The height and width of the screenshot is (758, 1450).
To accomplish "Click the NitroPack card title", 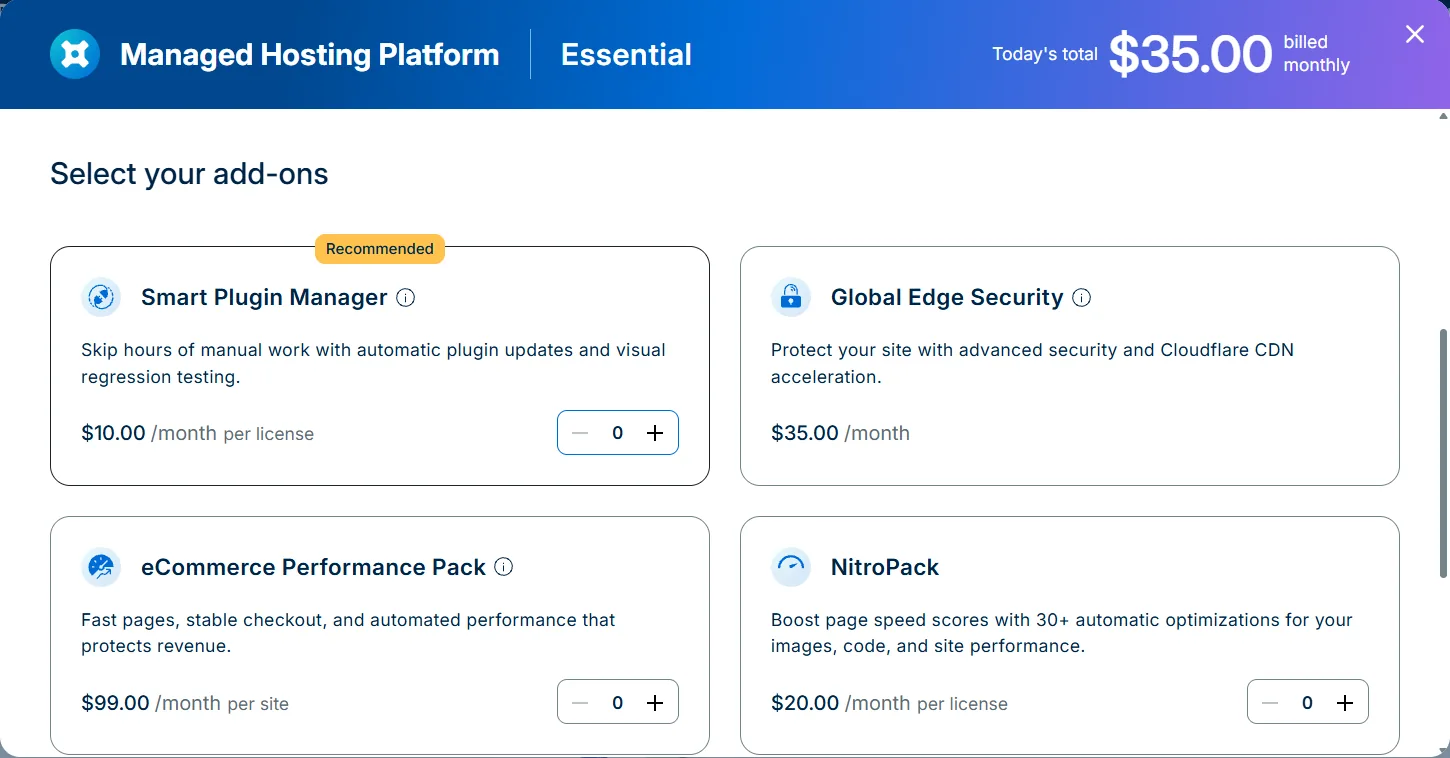I will (885, 567).
